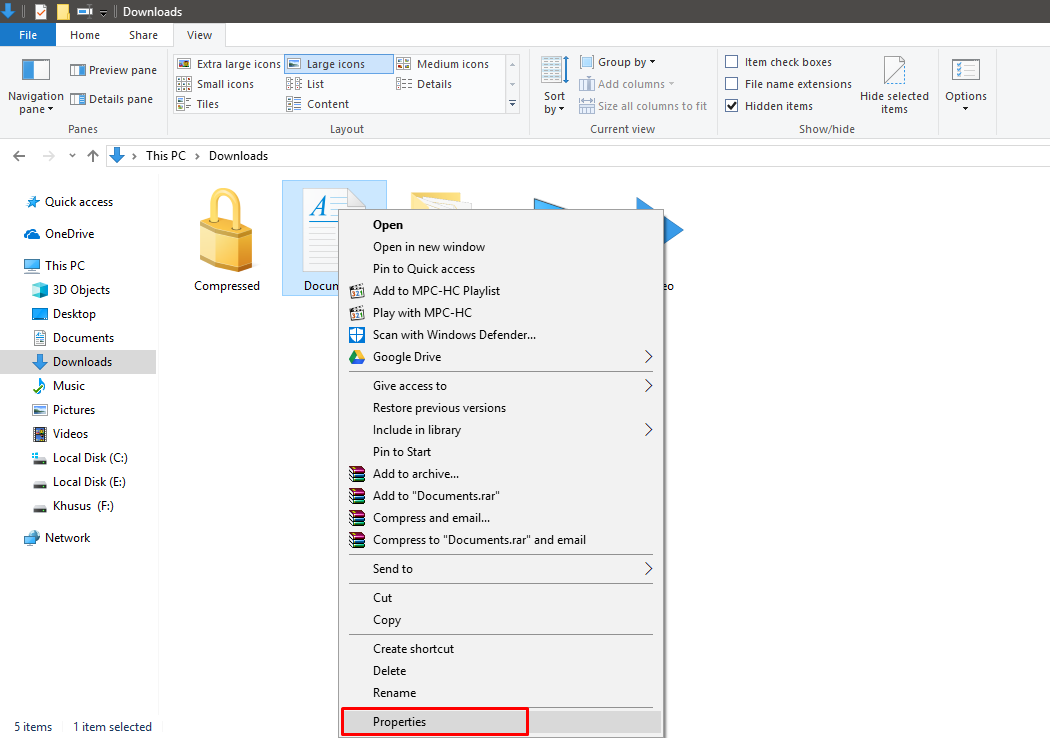The width and height of the screenshot is (1050, 738).
Task: Select Small icons layout
Action: pos(215,84)
